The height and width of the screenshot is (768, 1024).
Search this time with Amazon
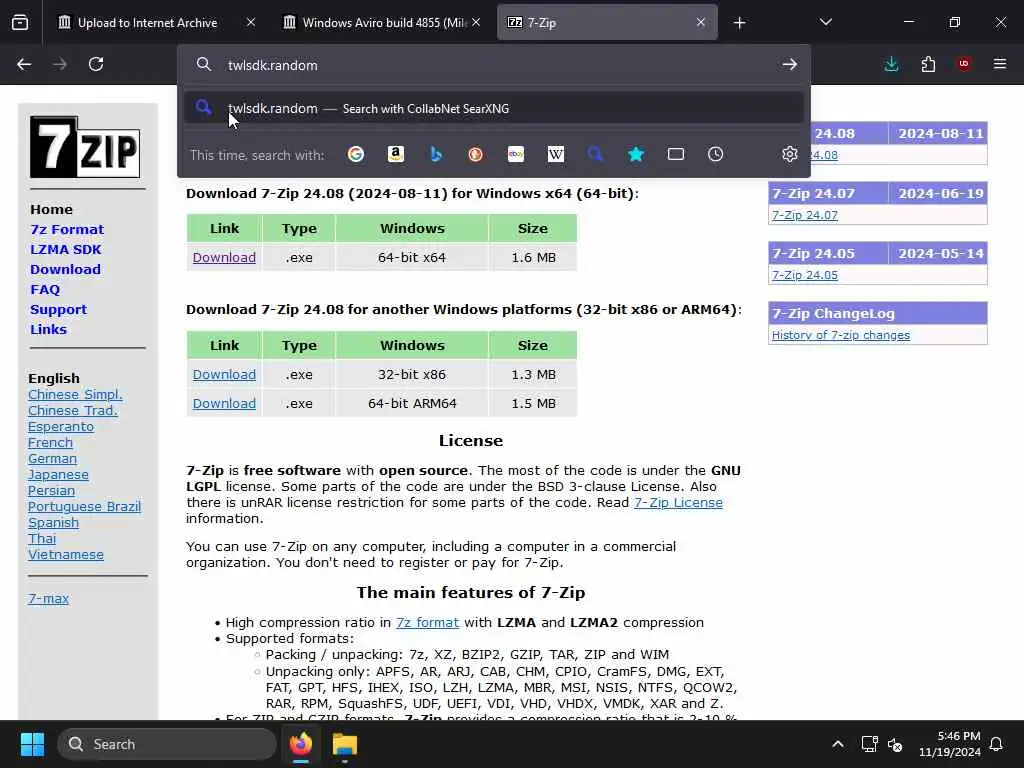[x=396, y=154]
